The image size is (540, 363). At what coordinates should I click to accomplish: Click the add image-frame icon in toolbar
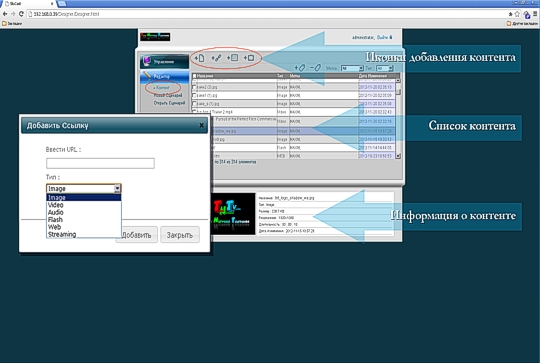232,58
